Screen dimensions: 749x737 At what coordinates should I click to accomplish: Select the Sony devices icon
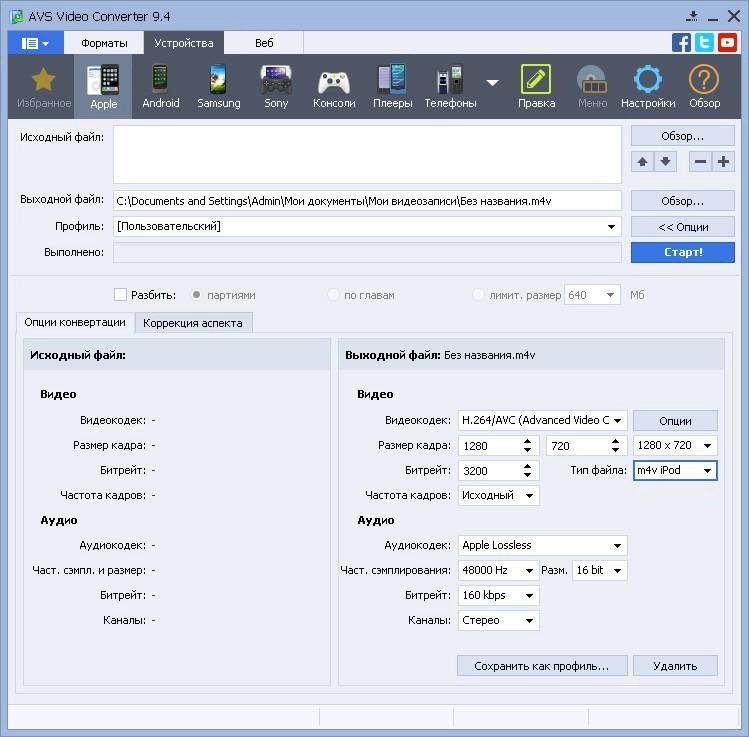tap(276, 79)
